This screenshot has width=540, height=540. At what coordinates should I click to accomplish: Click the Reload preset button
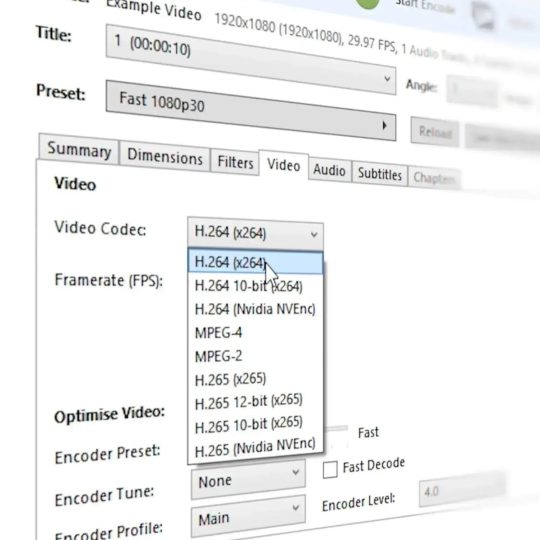[x=435, y=132]
